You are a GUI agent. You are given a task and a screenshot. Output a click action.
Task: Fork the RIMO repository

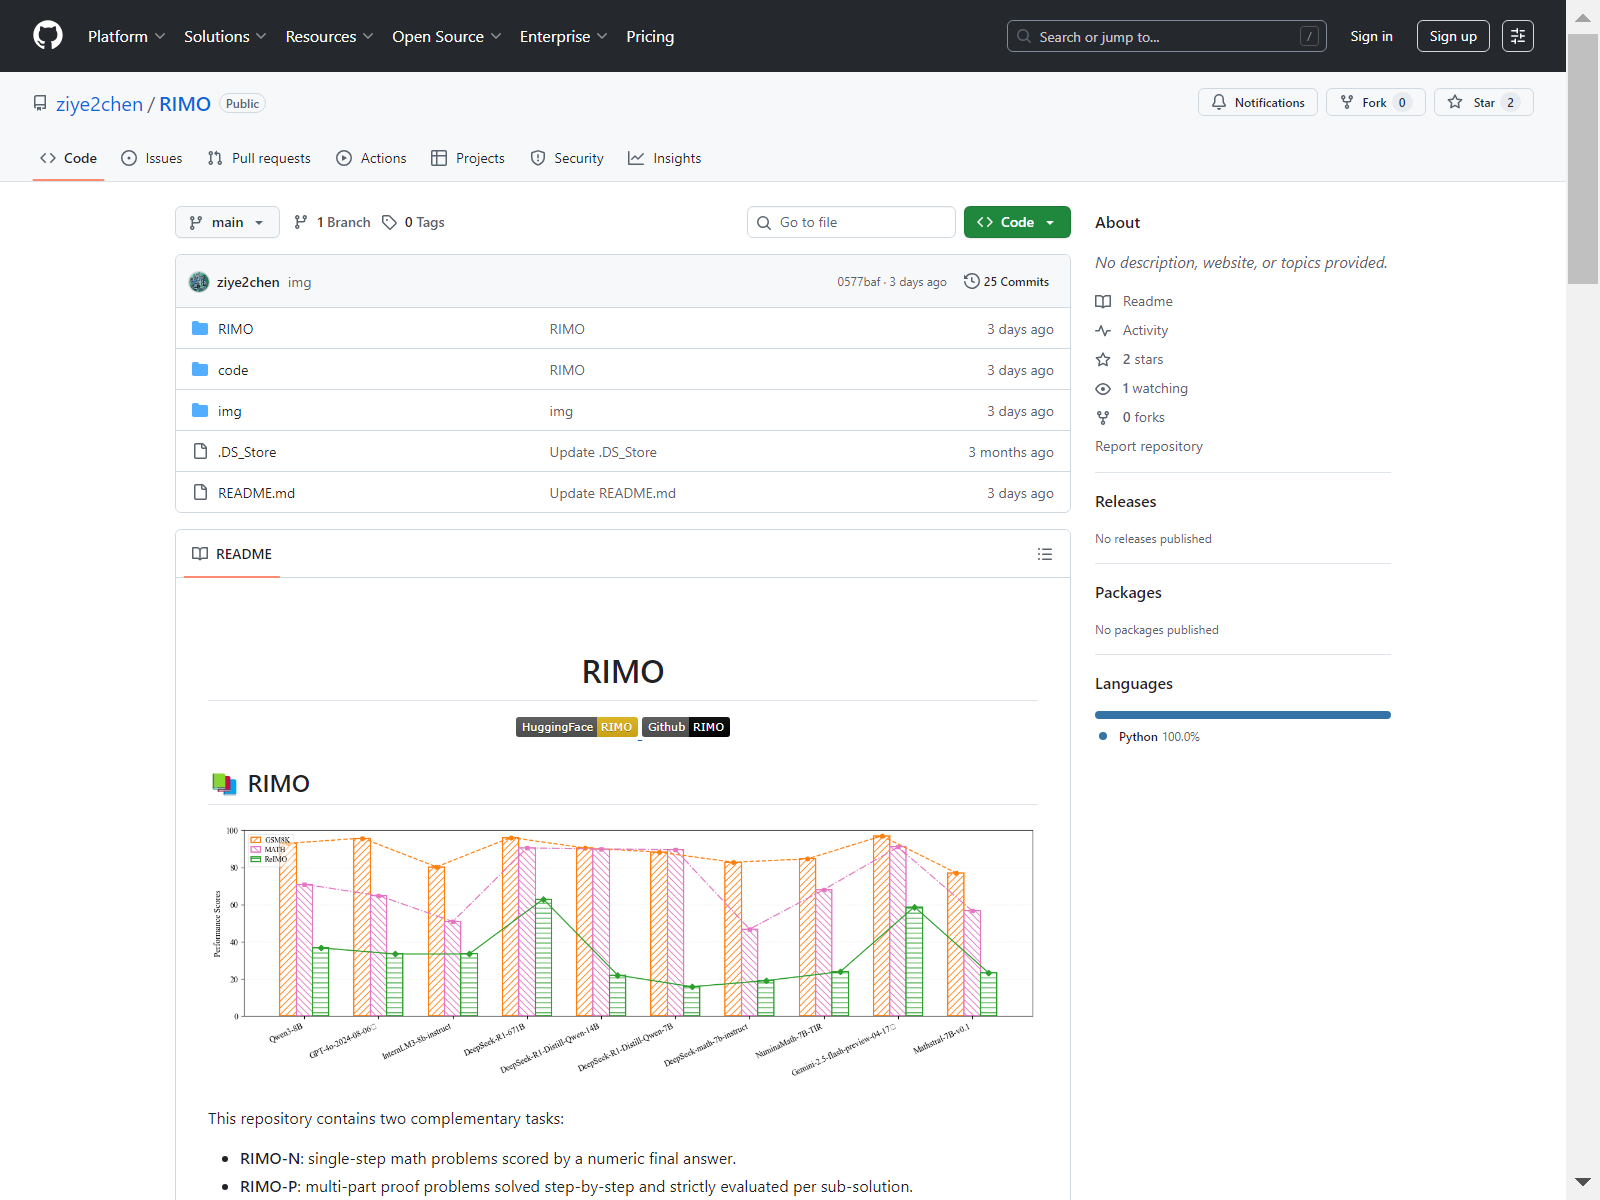point(1375,102)
